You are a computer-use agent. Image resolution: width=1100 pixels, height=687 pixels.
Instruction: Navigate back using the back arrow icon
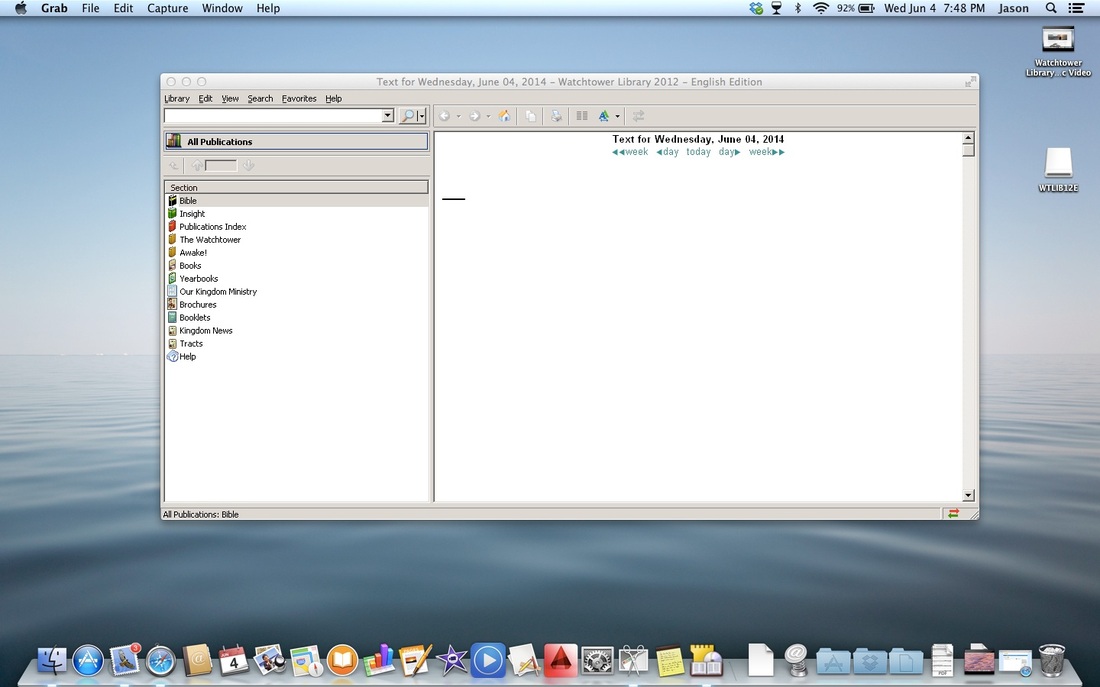coord(446,116)
